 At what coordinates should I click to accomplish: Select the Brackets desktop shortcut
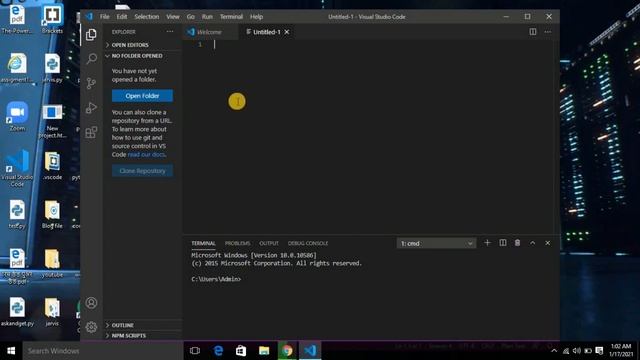[x=52, y=19]
